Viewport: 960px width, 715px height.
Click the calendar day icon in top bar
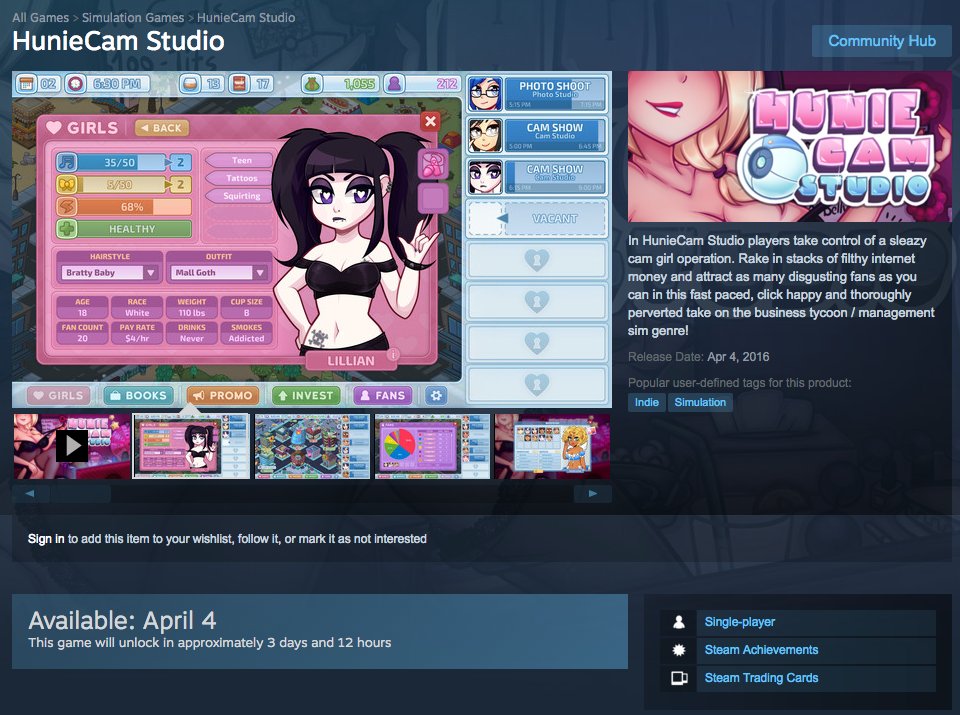(26, 84)
